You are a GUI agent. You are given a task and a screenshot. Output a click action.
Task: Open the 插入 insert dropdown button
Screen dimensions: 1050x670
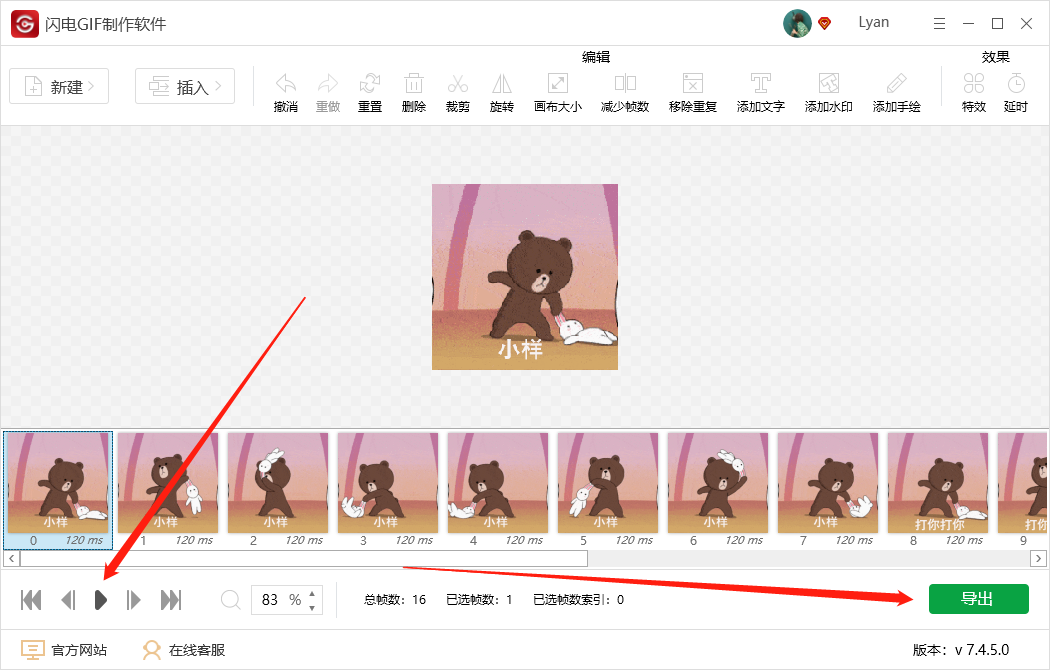185,86
